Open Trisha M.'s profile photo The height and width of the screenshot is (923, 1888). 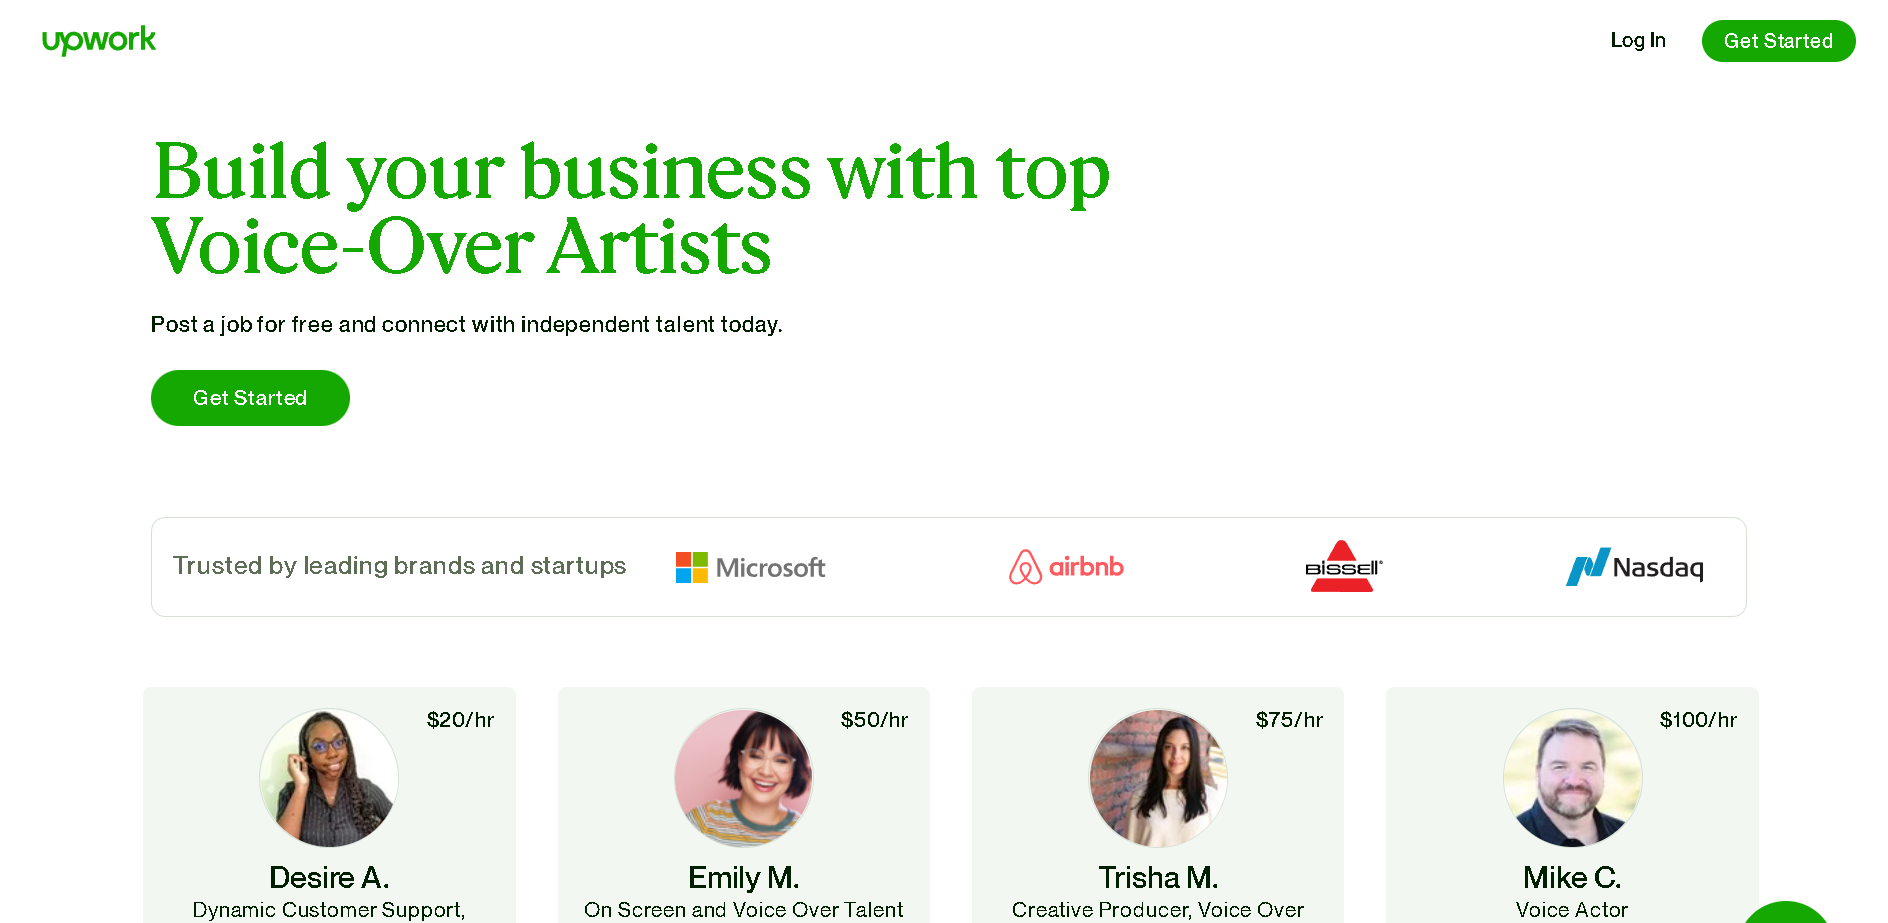click(x=1158, y=778)
